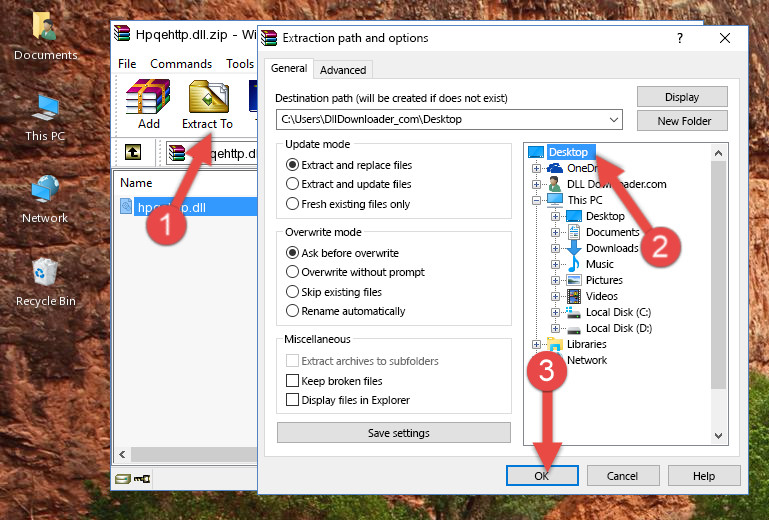Open the Network desktop icon
Image resolution: width=769 pixels, height=520 pixels.
point(45,188)
